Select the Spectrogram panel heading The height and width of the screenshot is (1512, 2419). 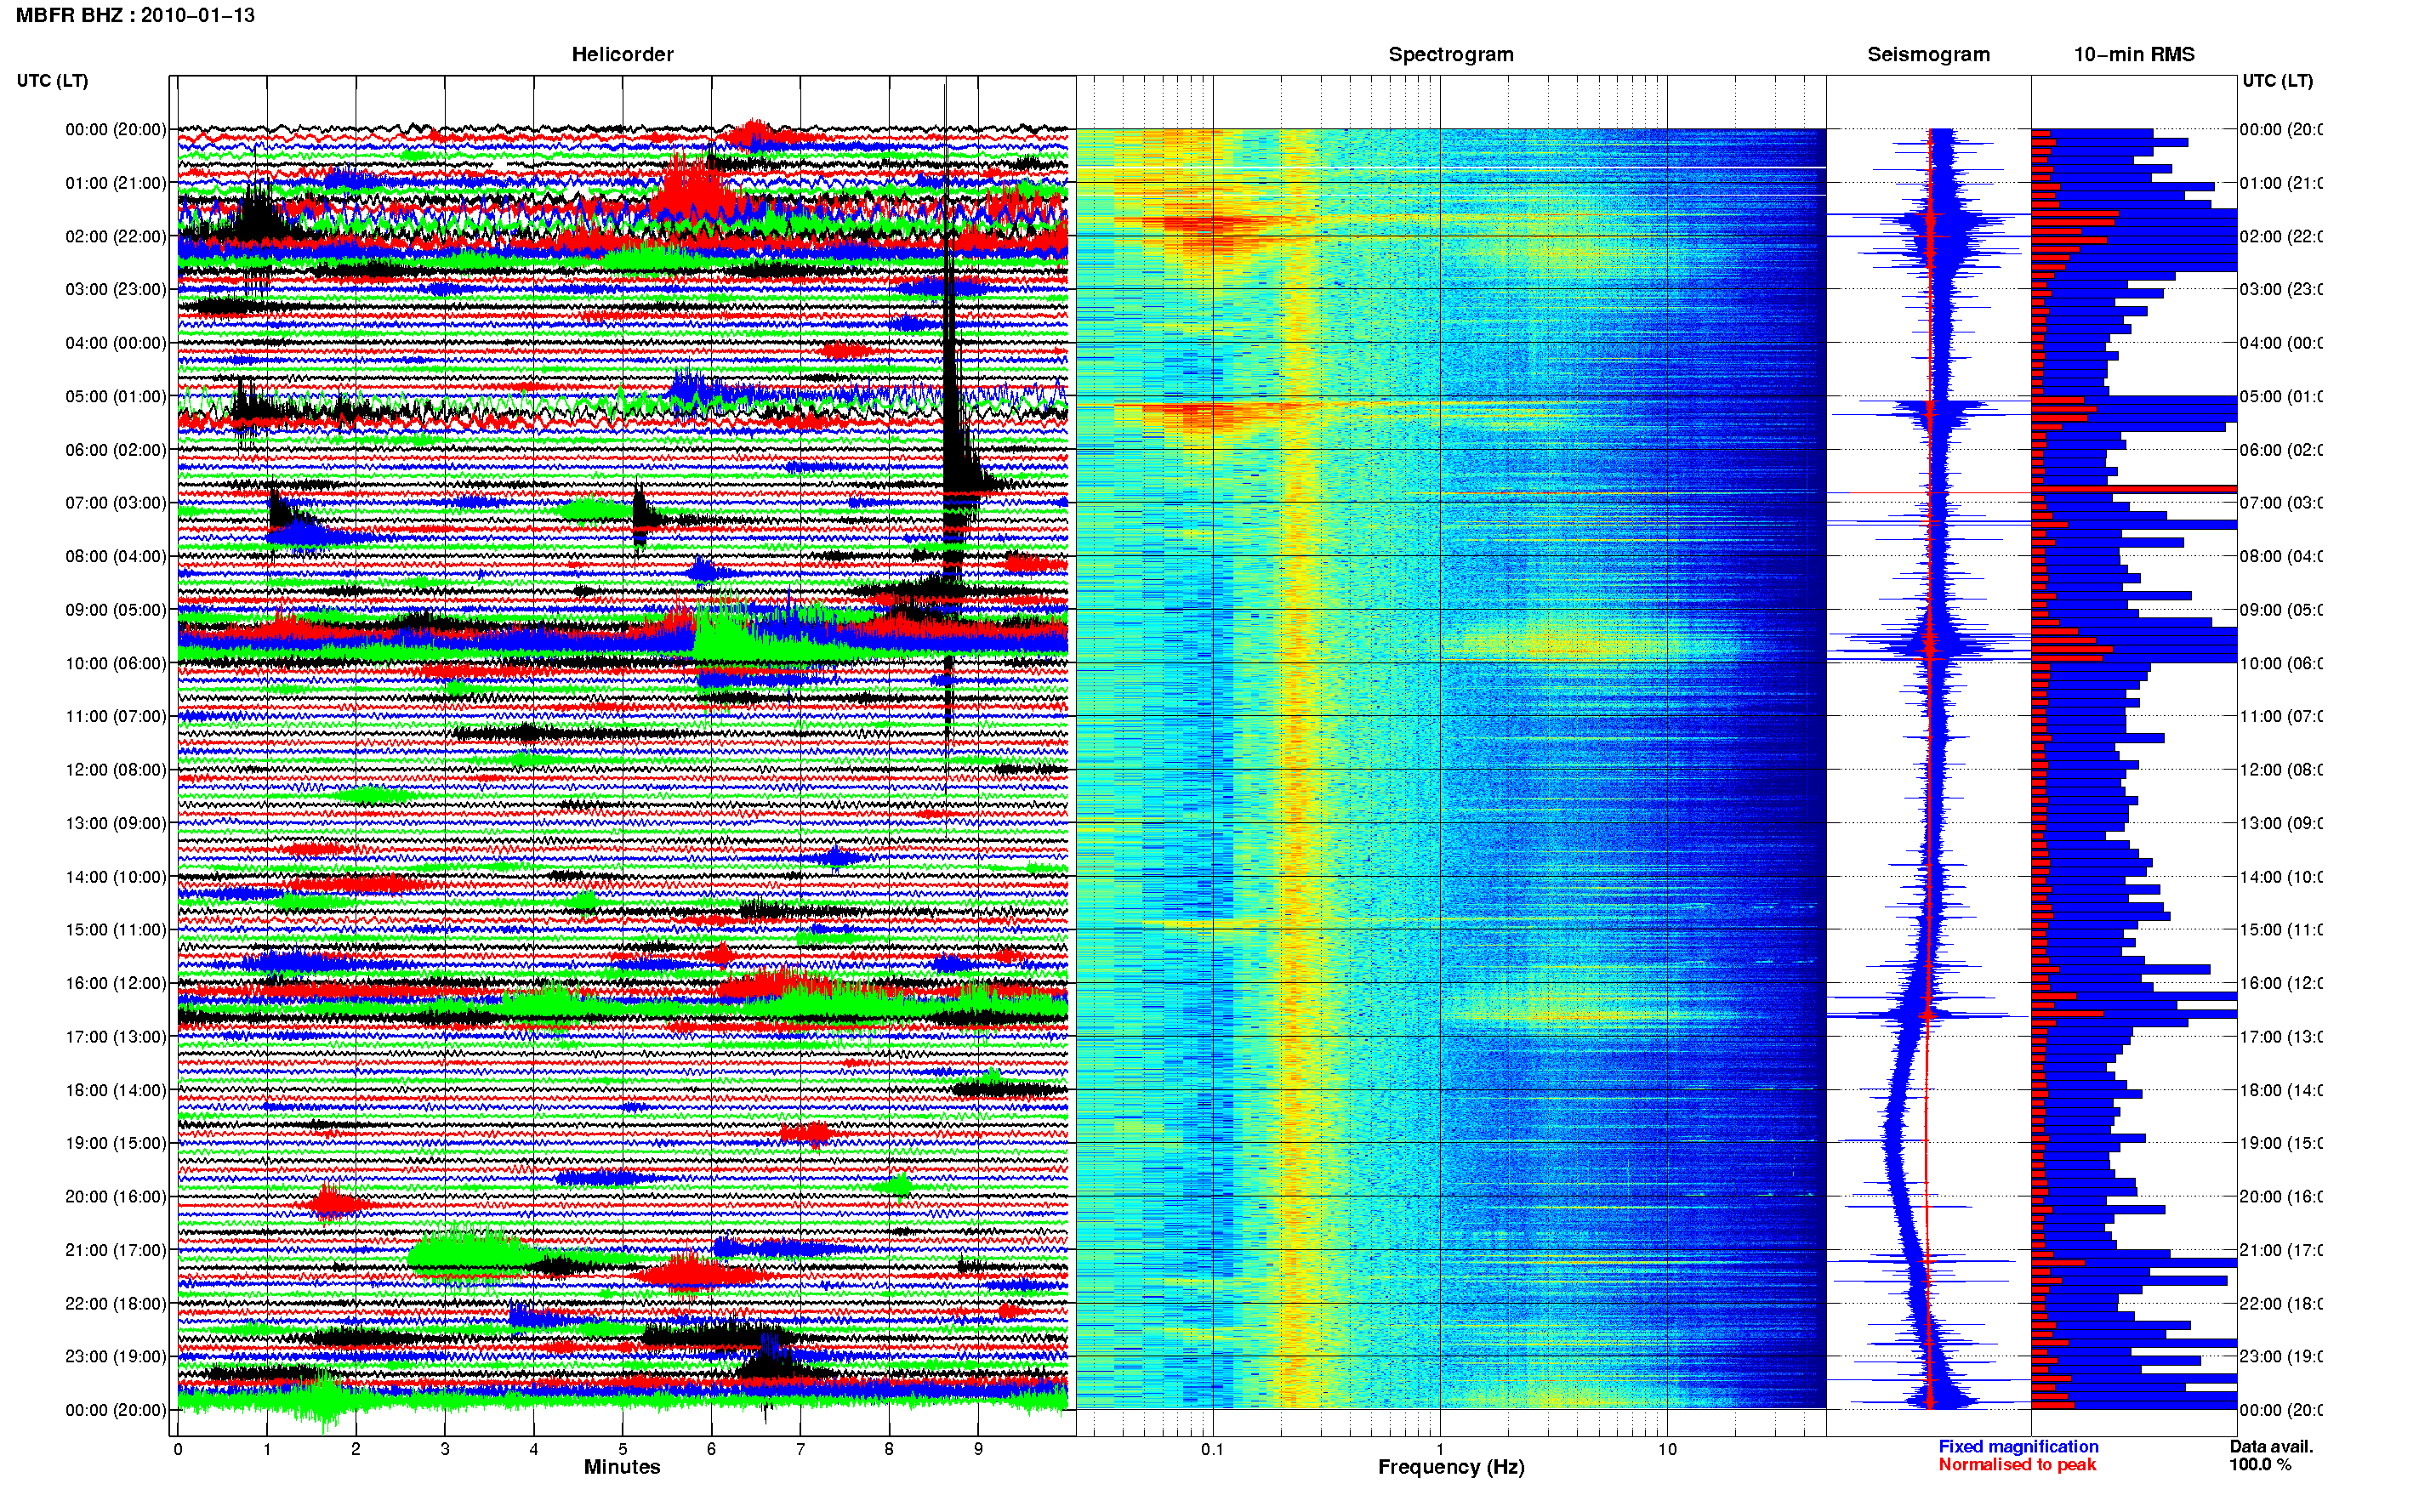click(x=1451, y=54)
